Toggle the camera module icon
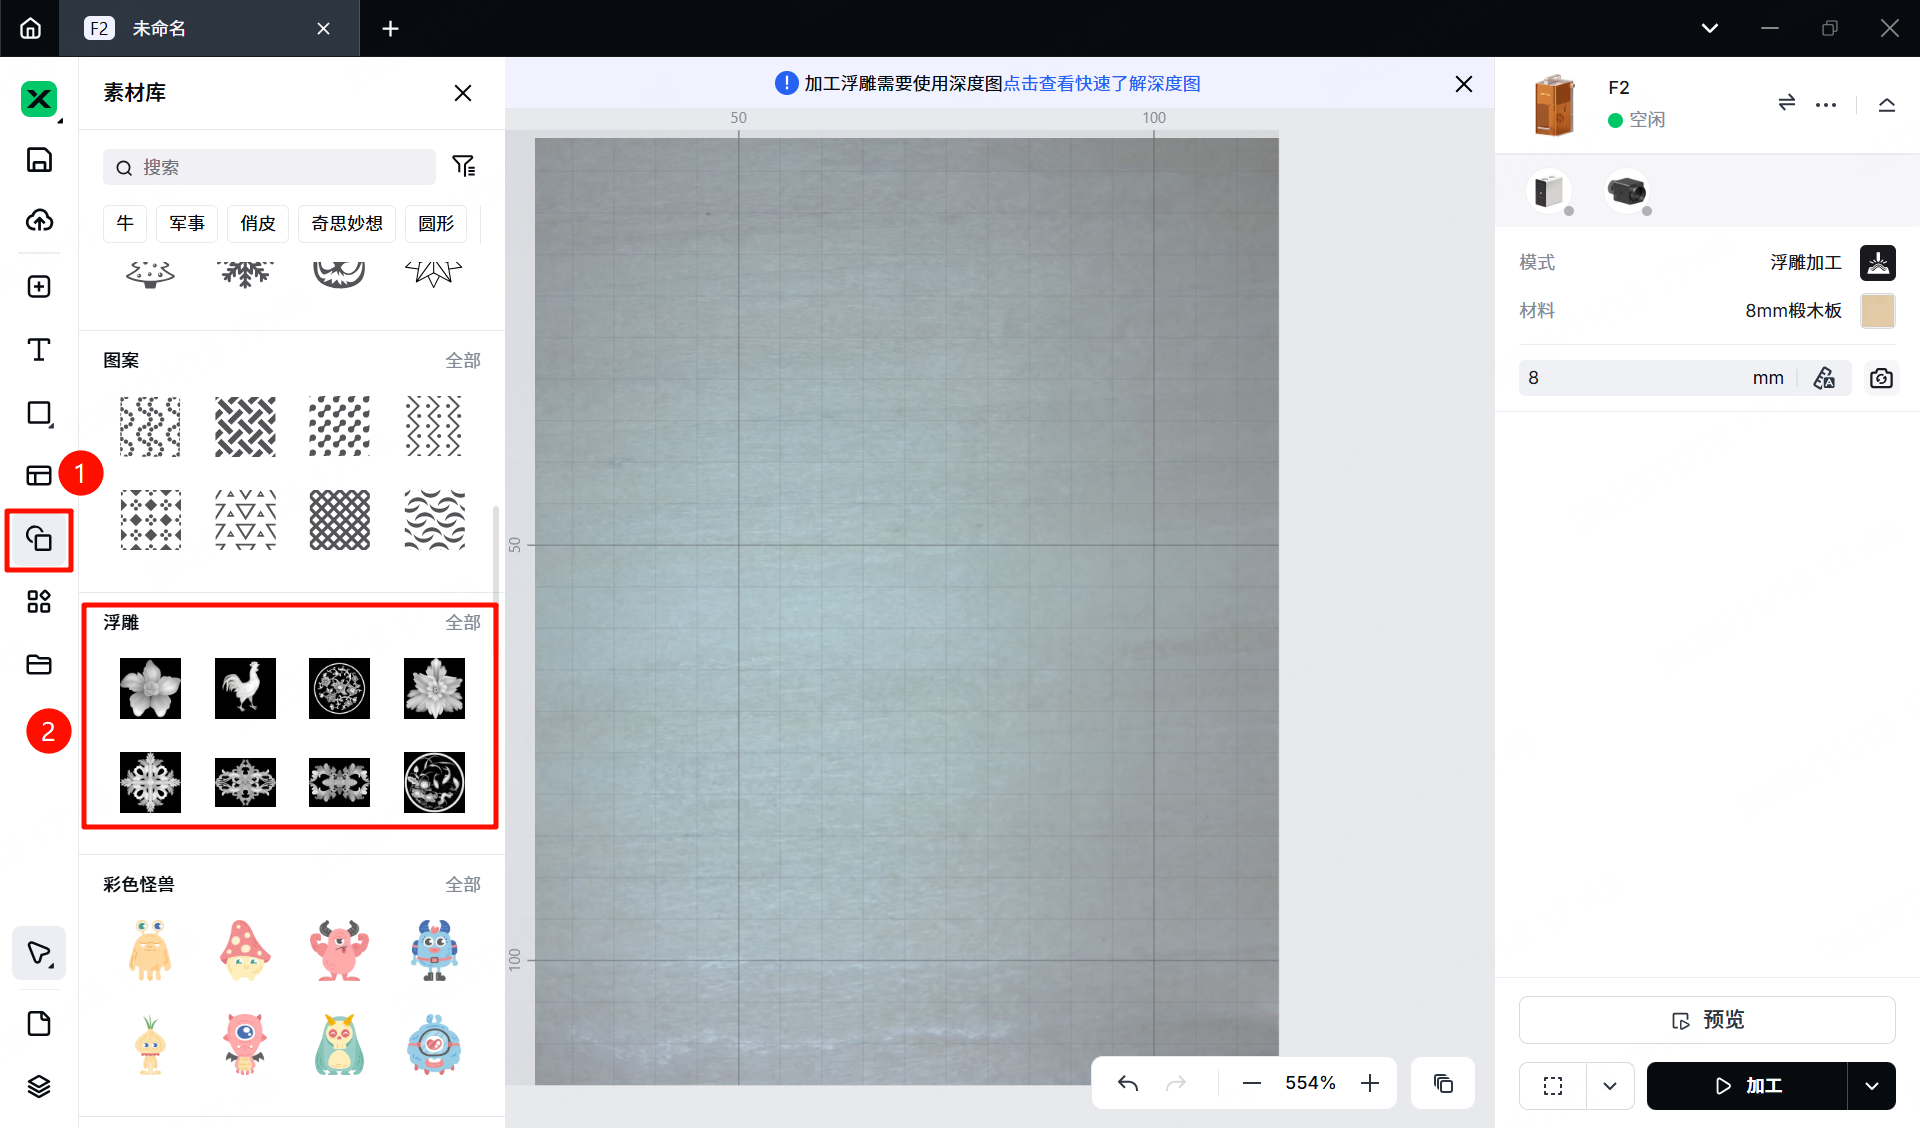 click(1627, 191)
